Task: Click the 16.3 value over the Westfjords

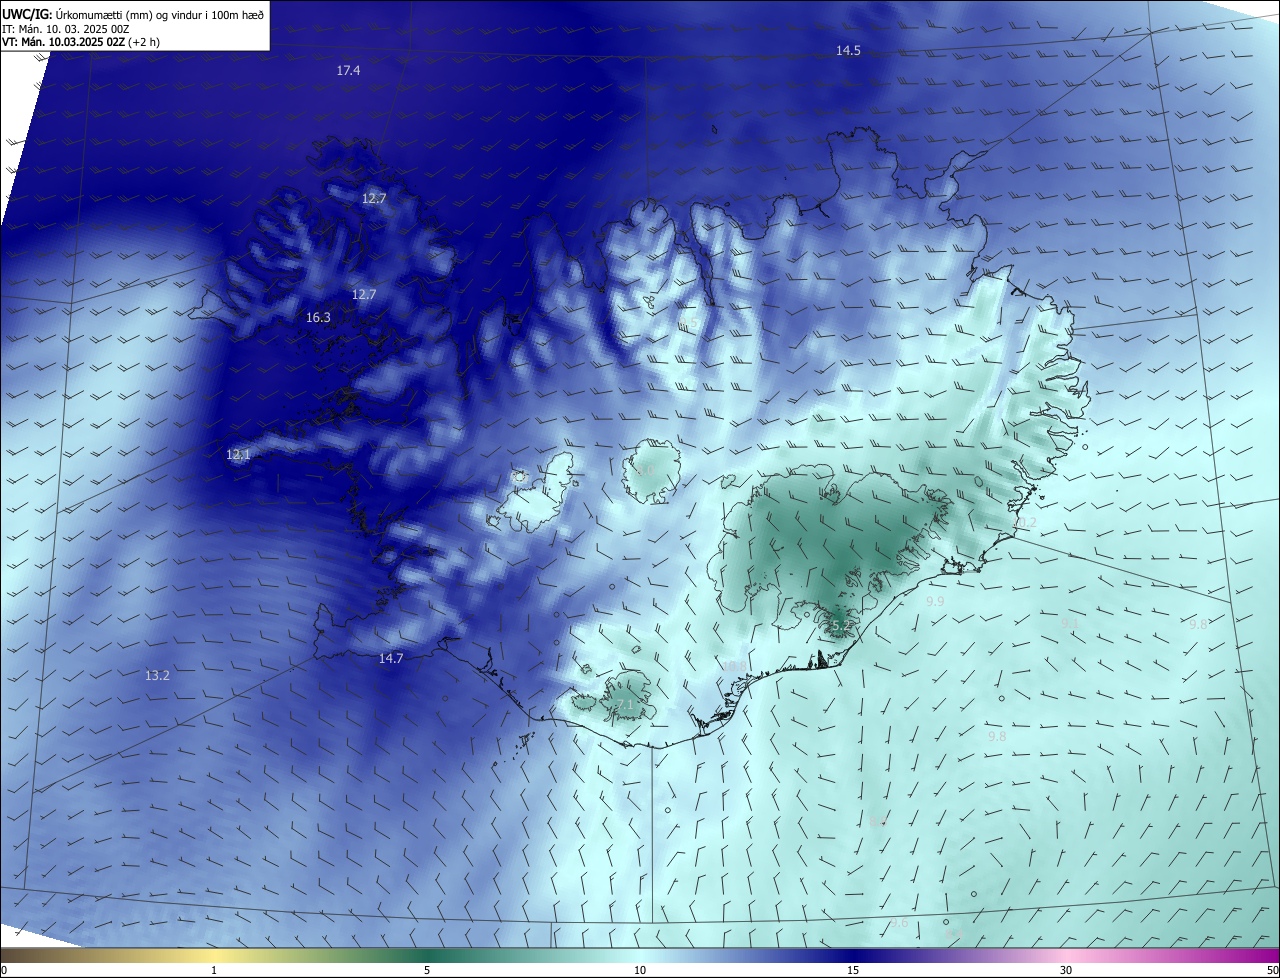Action: [318, 317]
